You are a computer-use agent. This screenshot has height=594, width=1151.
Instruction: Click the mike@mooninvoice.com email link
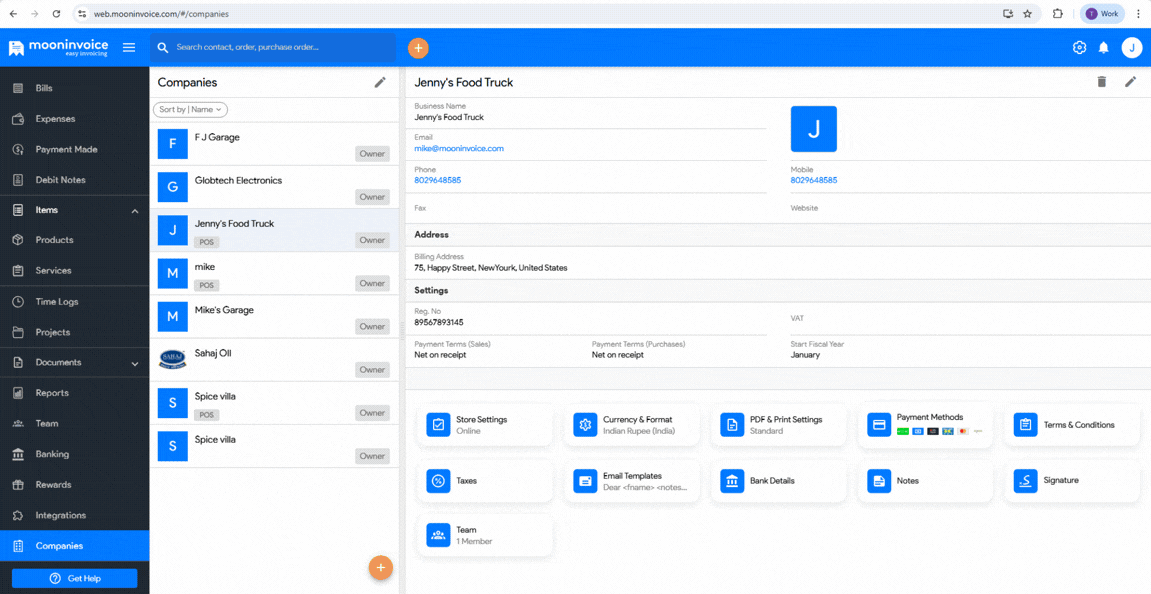pyautogui.click(x=459, y=148)
